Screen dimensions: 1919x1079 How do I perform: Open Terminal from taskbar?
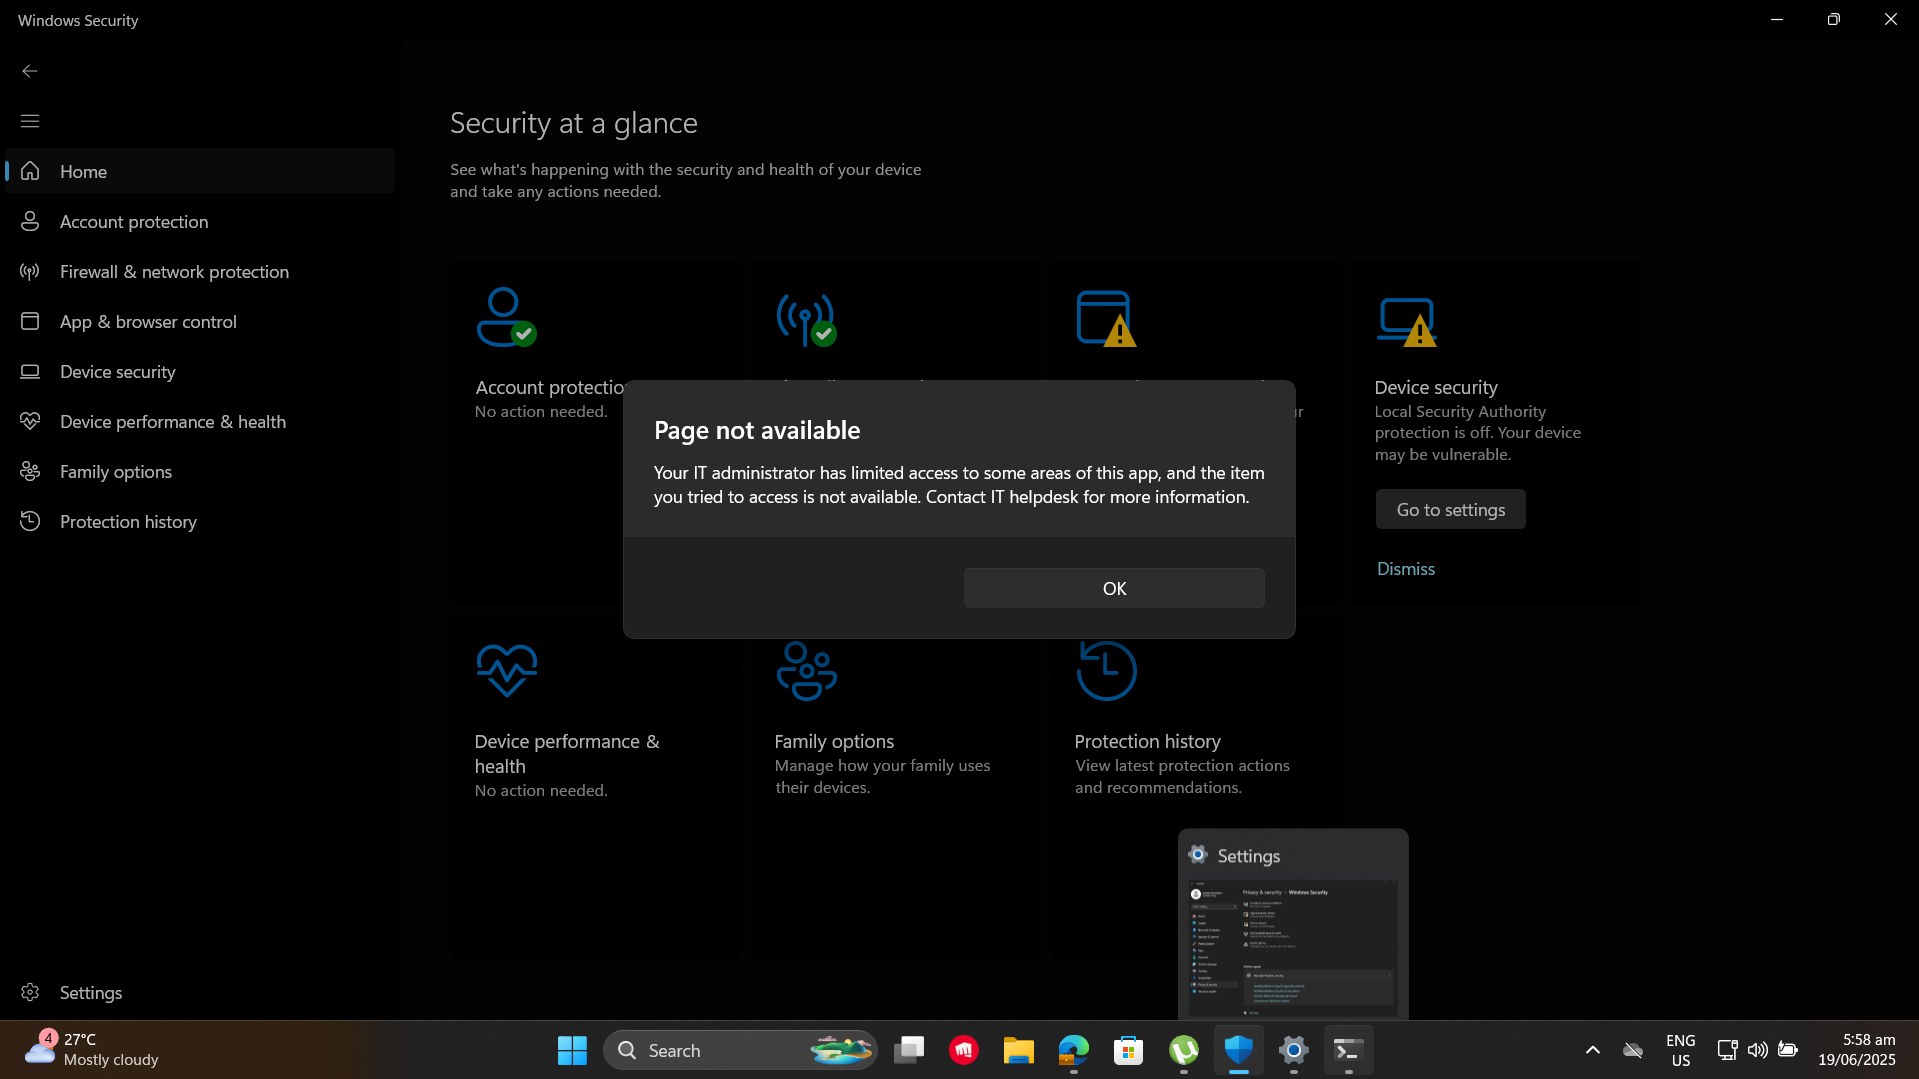pyautogui.click(x=1349, y=1050)
